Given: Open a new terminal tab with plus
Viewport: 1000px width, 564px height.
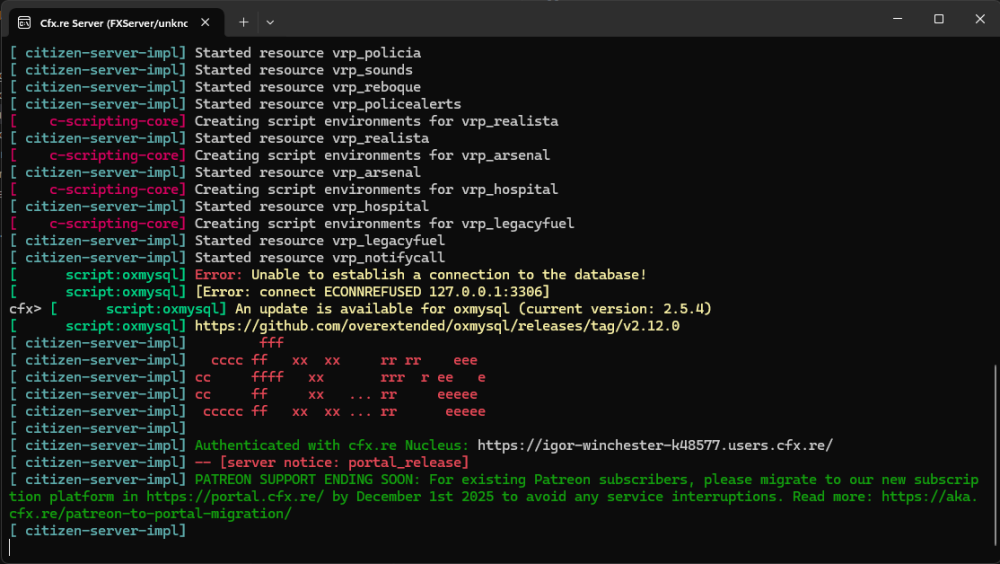Looking at the screenshot, I should click(243, 21).
